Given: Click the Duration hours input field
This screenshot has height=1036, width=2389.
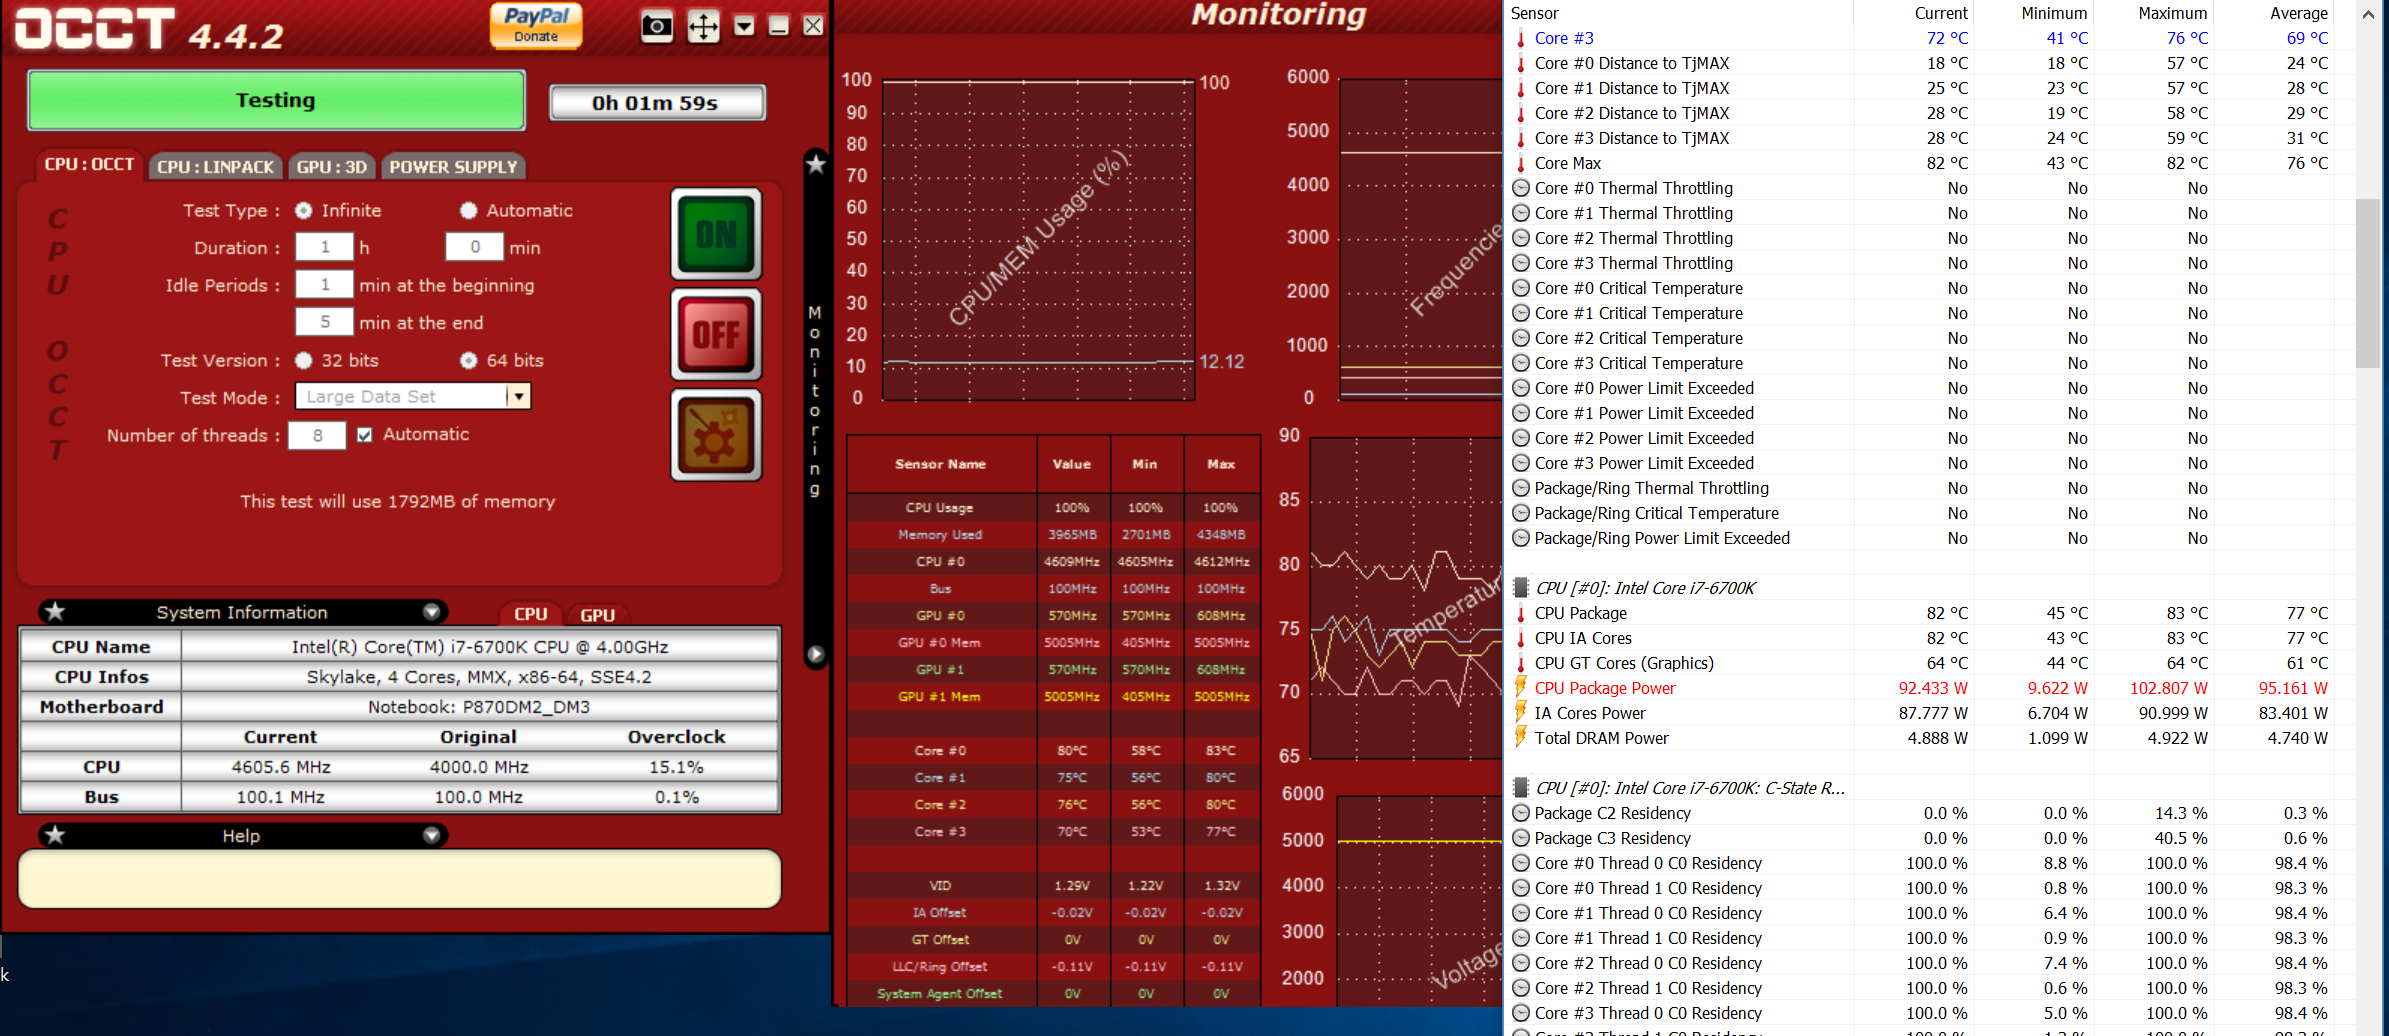Looking at the screenshot, I should (325, 247).
